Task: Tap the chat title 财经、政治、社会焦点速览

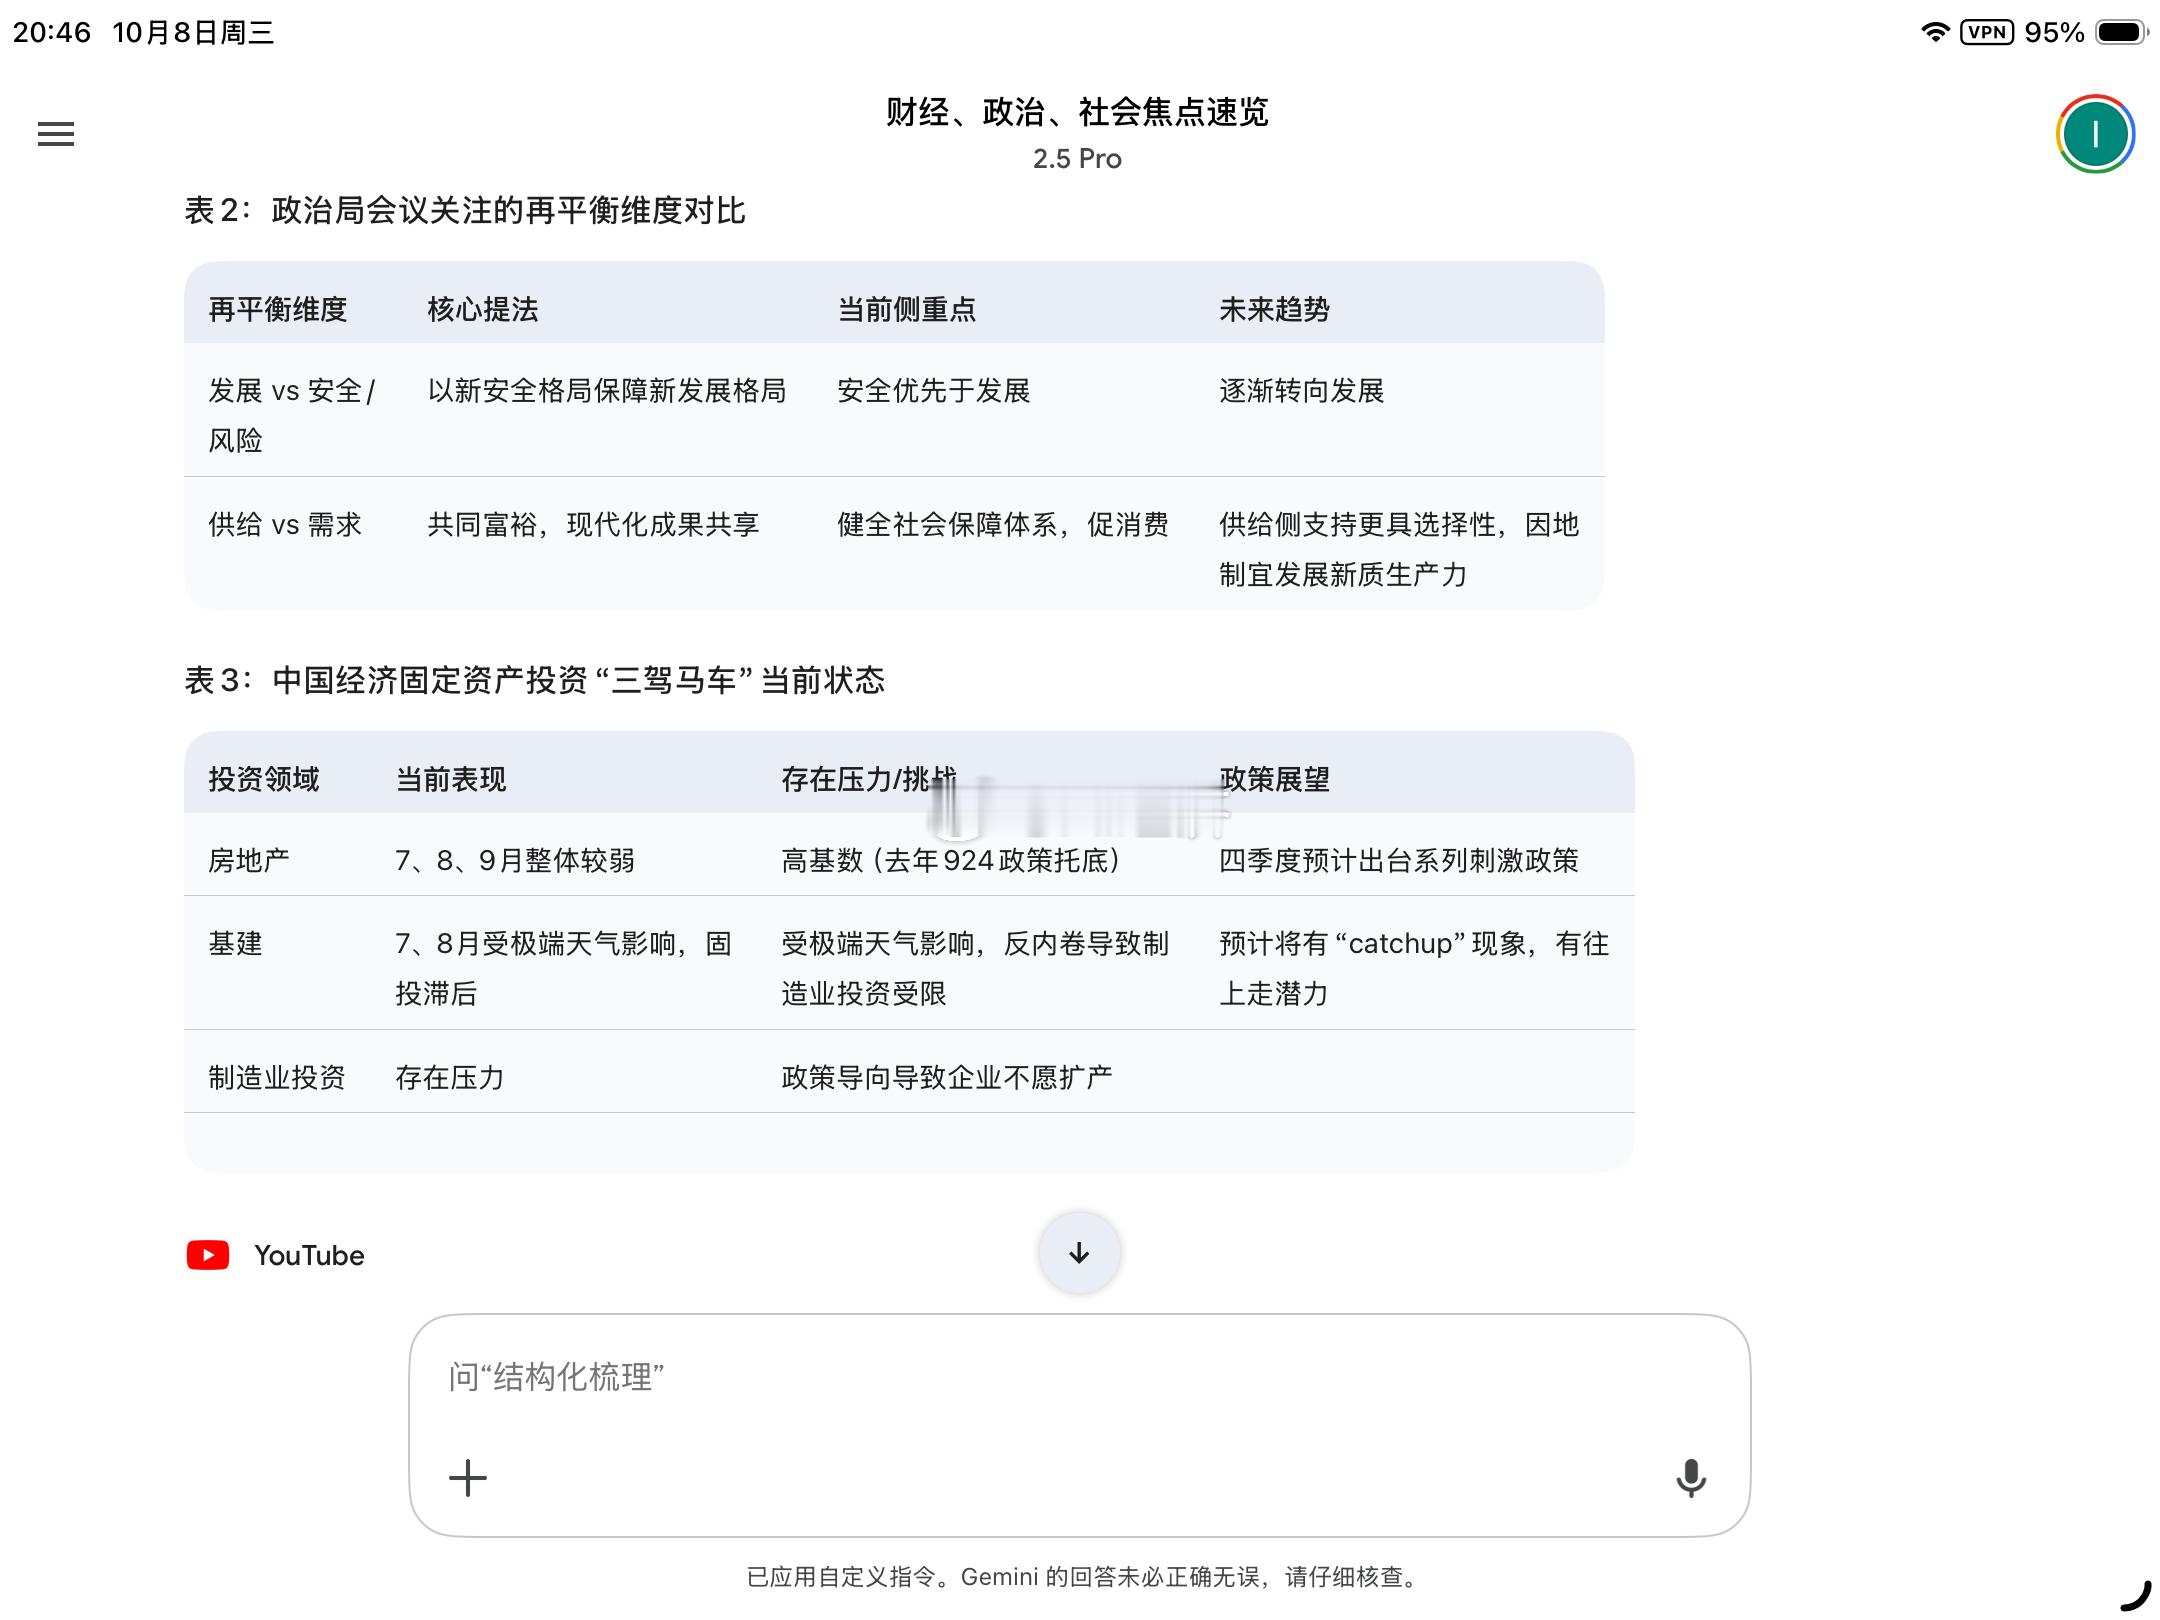Action: tap(1077, 112)
